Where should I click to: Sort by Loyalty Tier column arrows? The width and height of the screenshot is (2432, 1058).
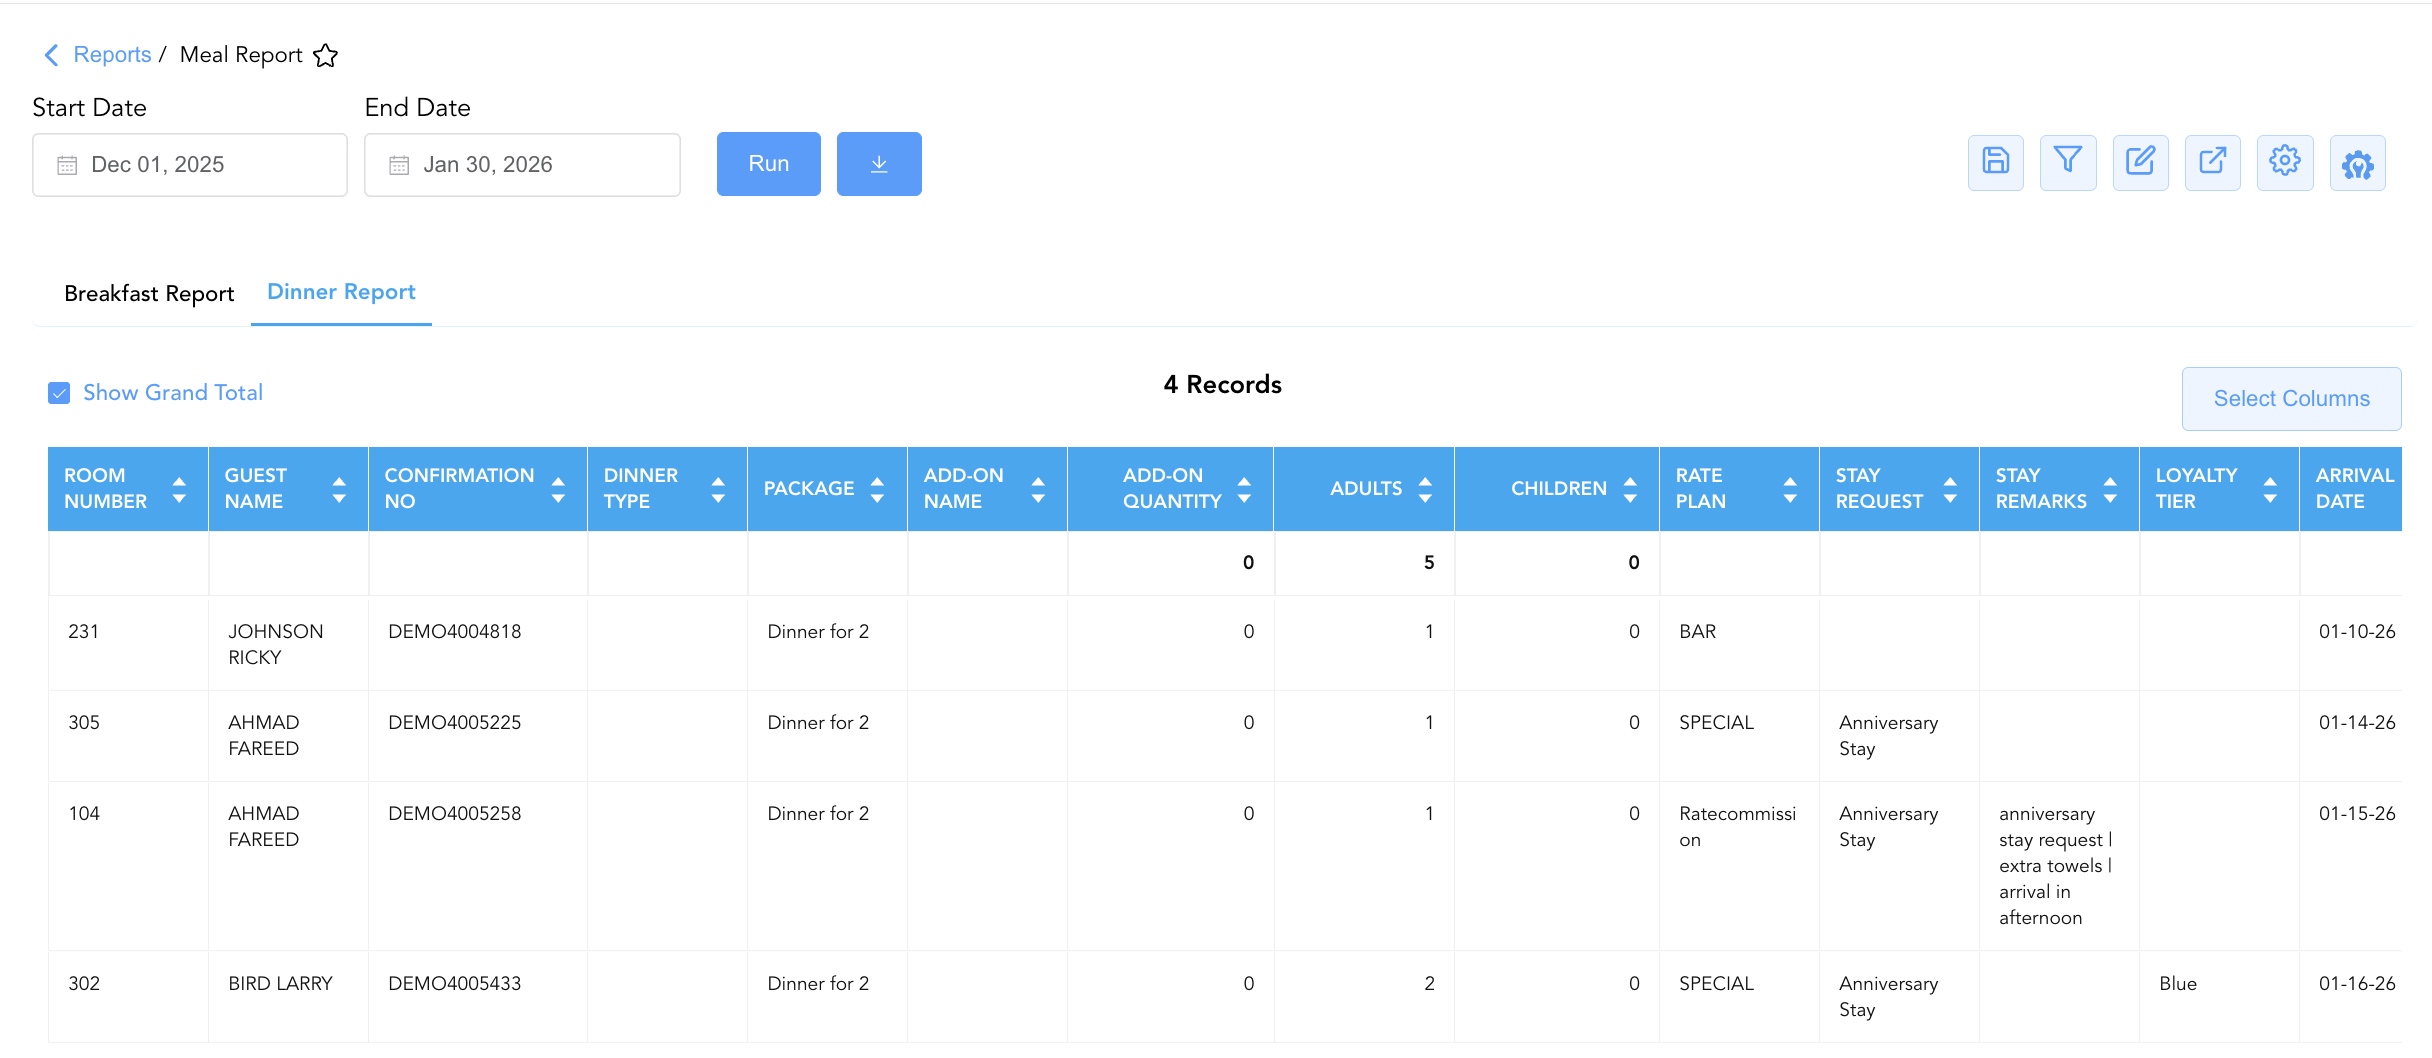pyautogui.click(x=2270, y=489)
